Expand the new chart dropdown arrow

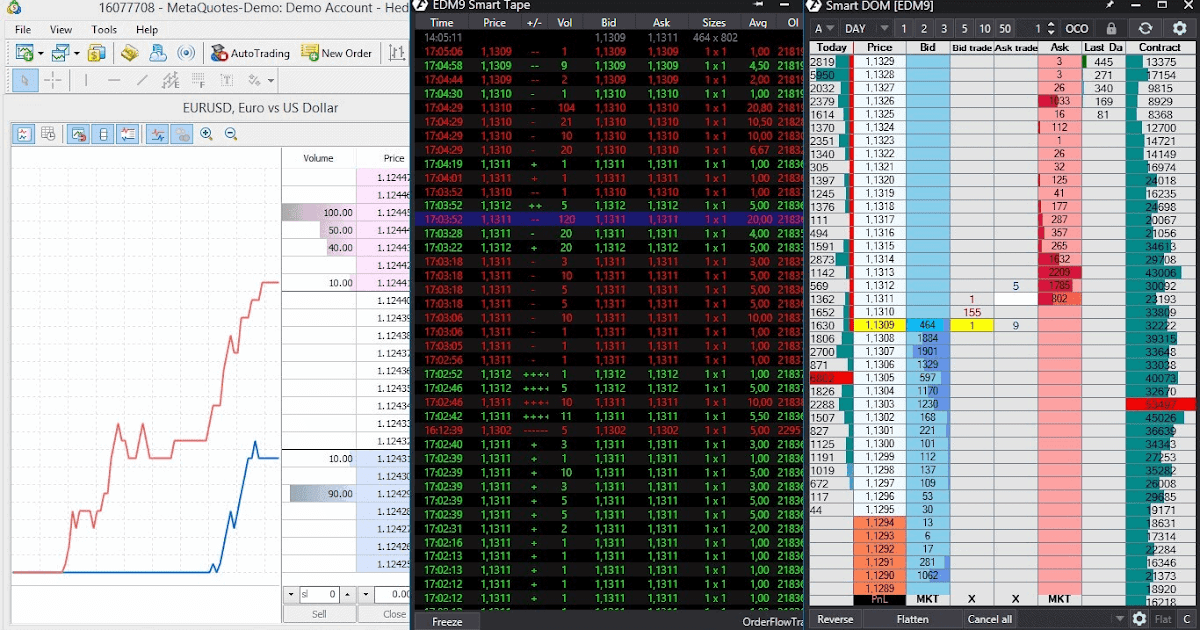click(41, 53)
